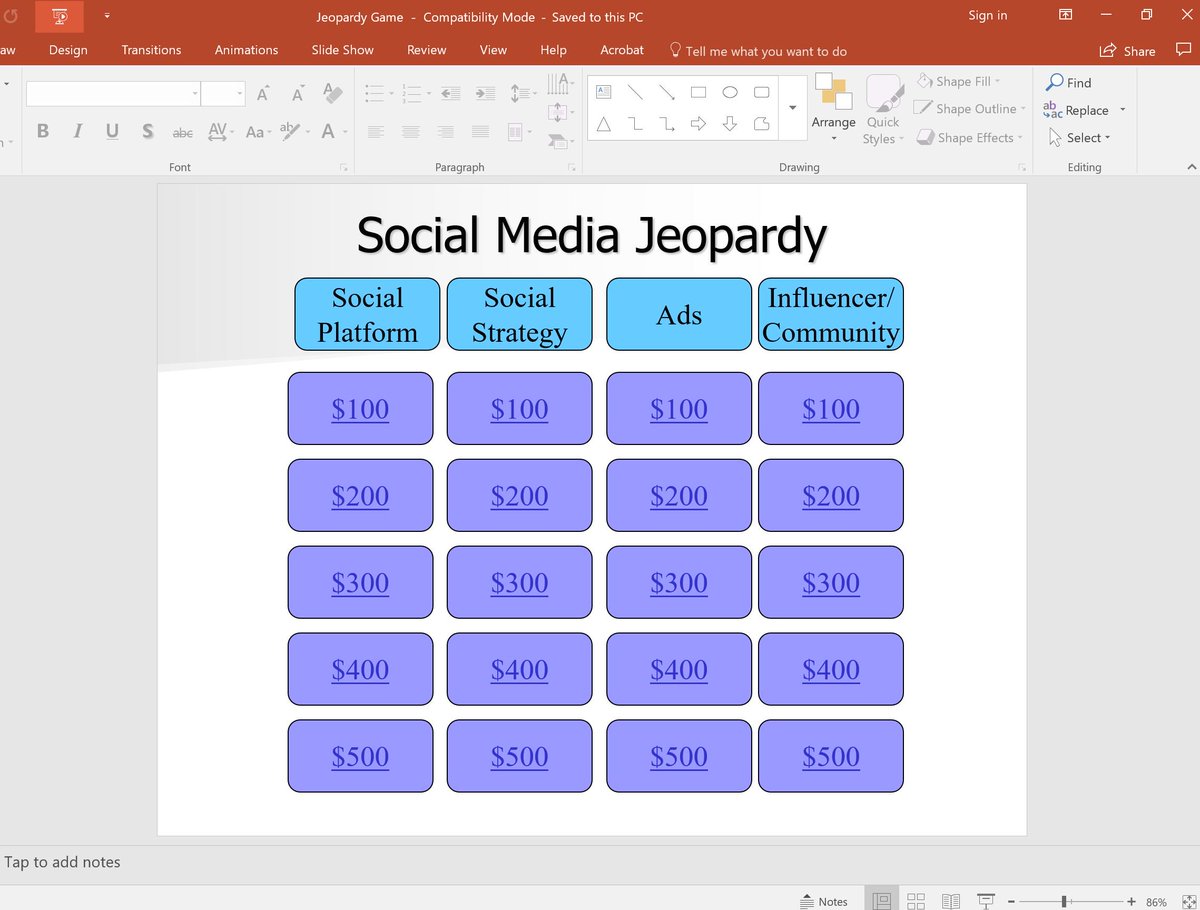This screenshot has width=1200, height=910.
Task: Select the text box shape in gallery
Action: point(603,92)
